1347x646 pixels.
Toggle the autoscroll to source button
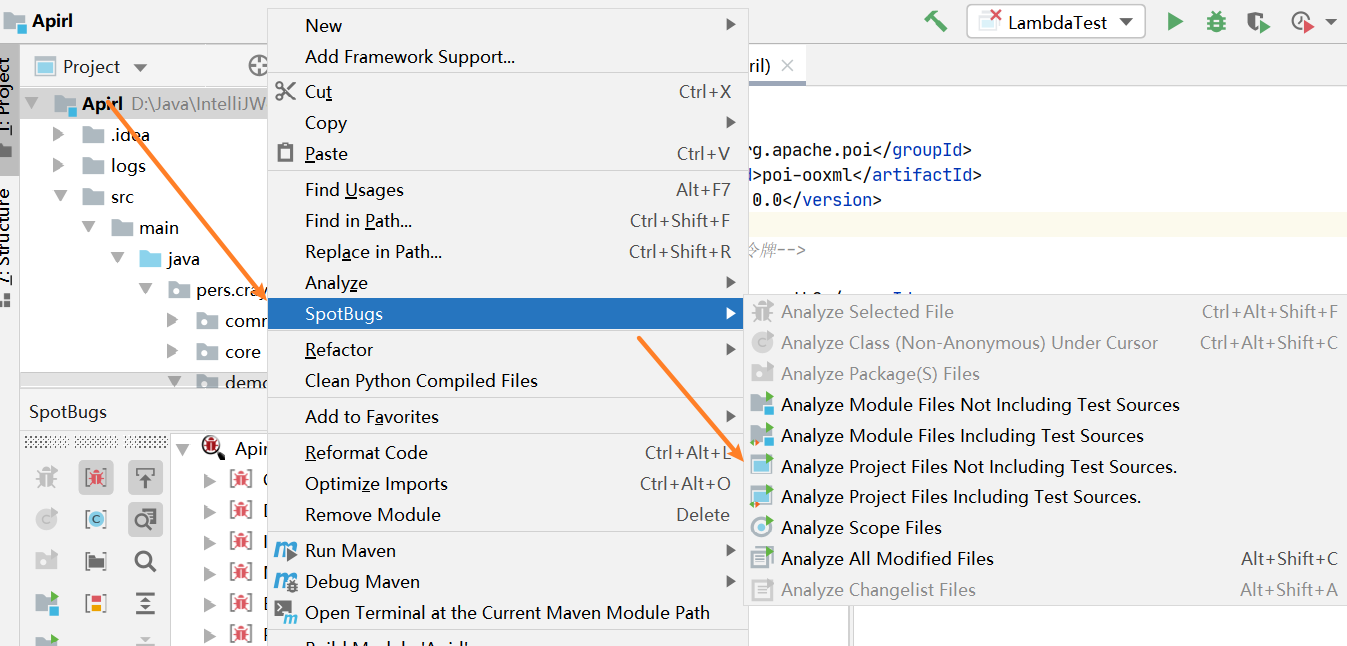tap(145, 477)
